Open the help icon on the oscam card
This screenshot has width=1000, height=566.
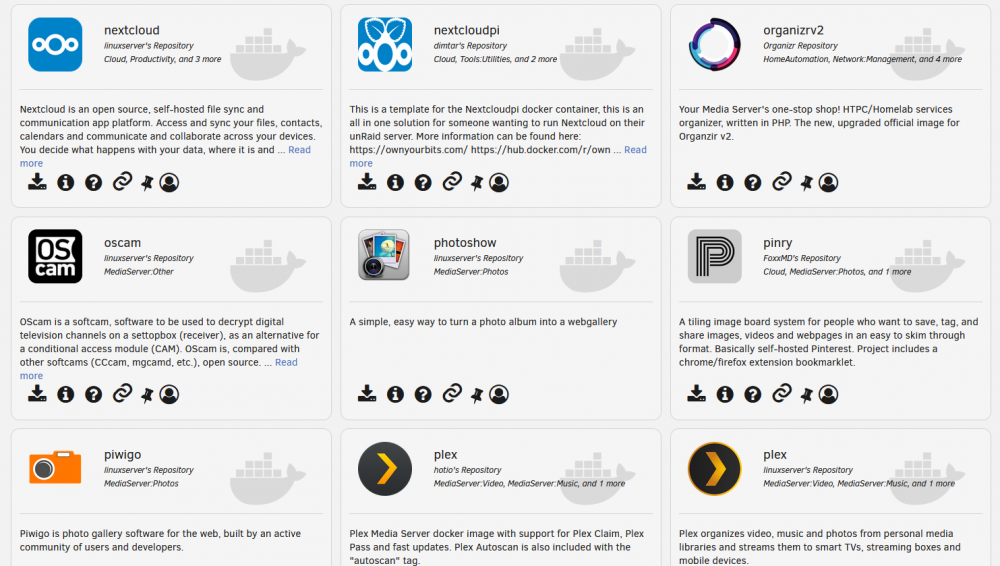click(94, 394)
